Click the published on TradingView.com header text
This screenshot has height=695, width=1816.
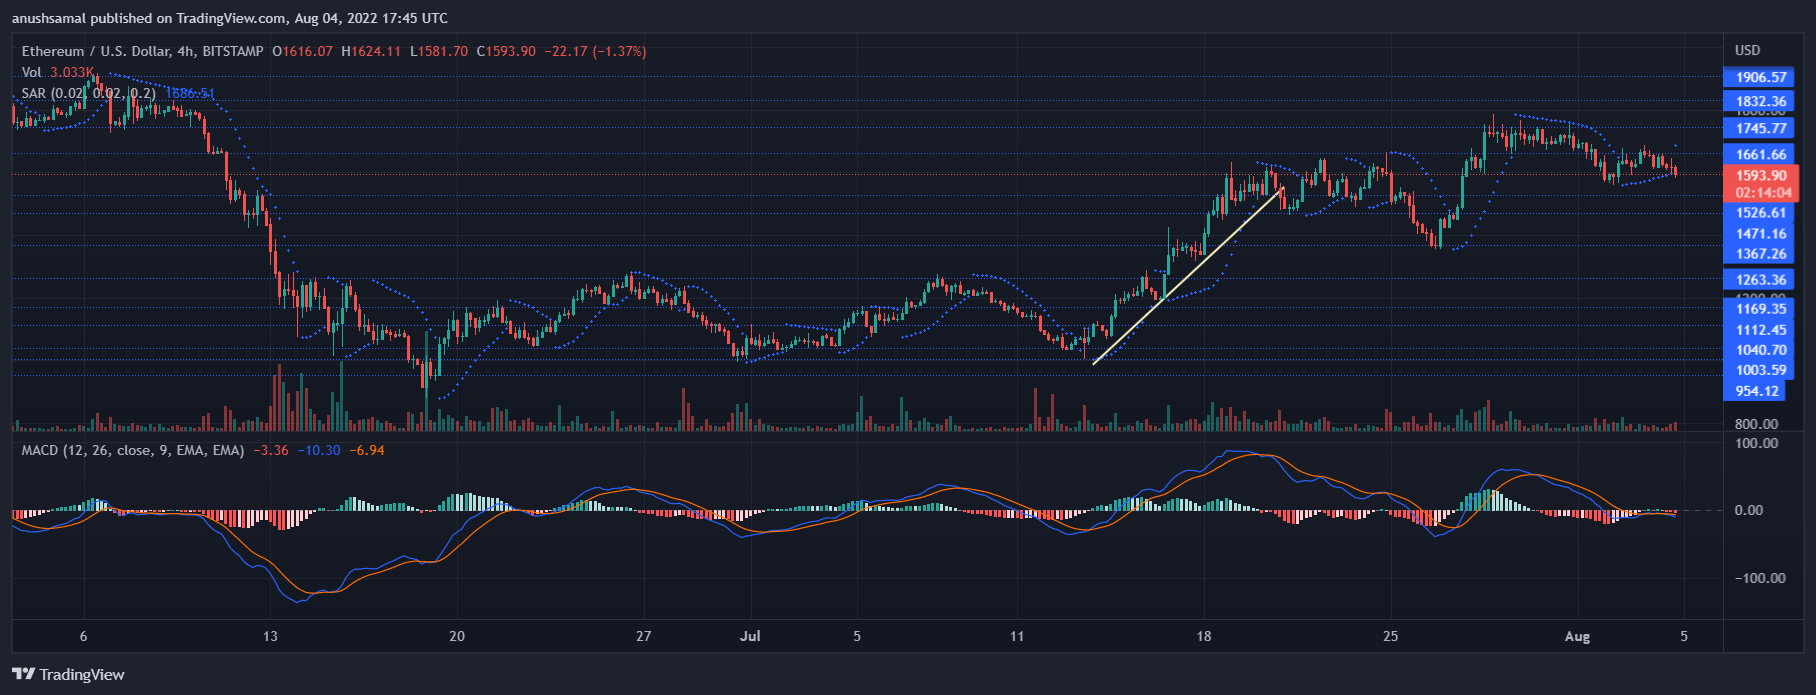pyautogui.click(x=230, y=18)
